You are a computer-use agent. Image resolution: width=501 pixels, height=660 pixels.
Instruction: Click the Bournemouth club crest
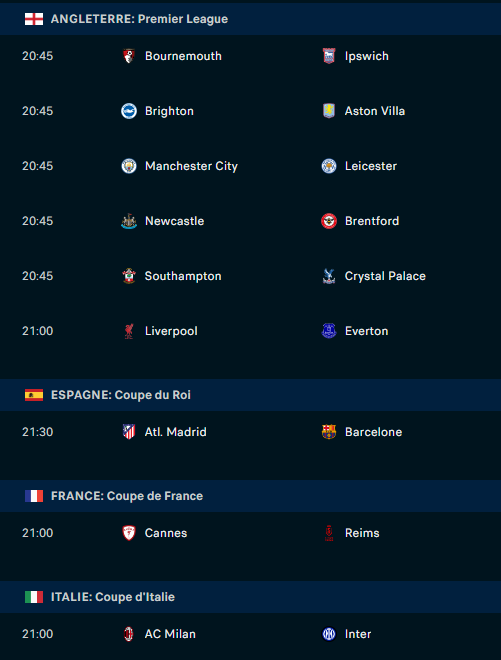129,56
